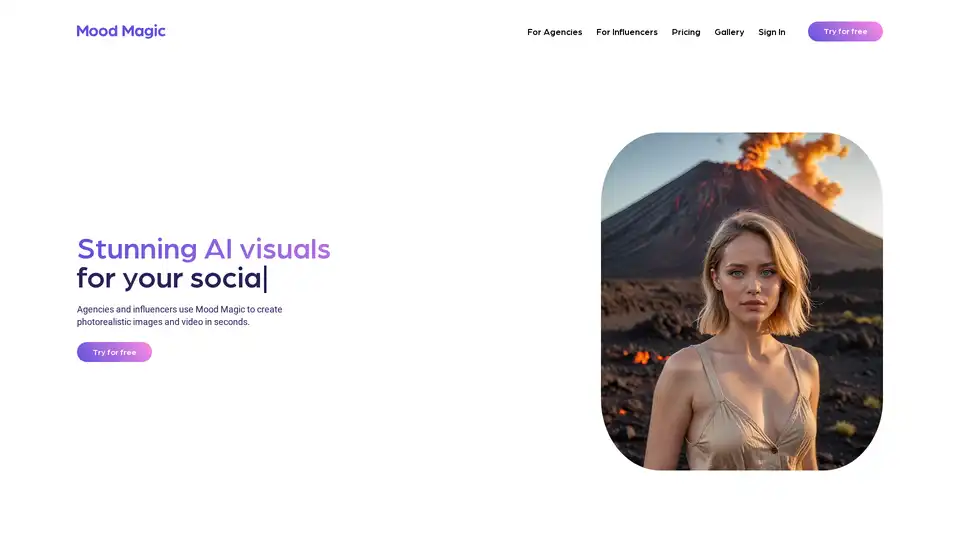
Task: Go to the For Influencers page
Action: pyautogui.click(x=627, y=32)
